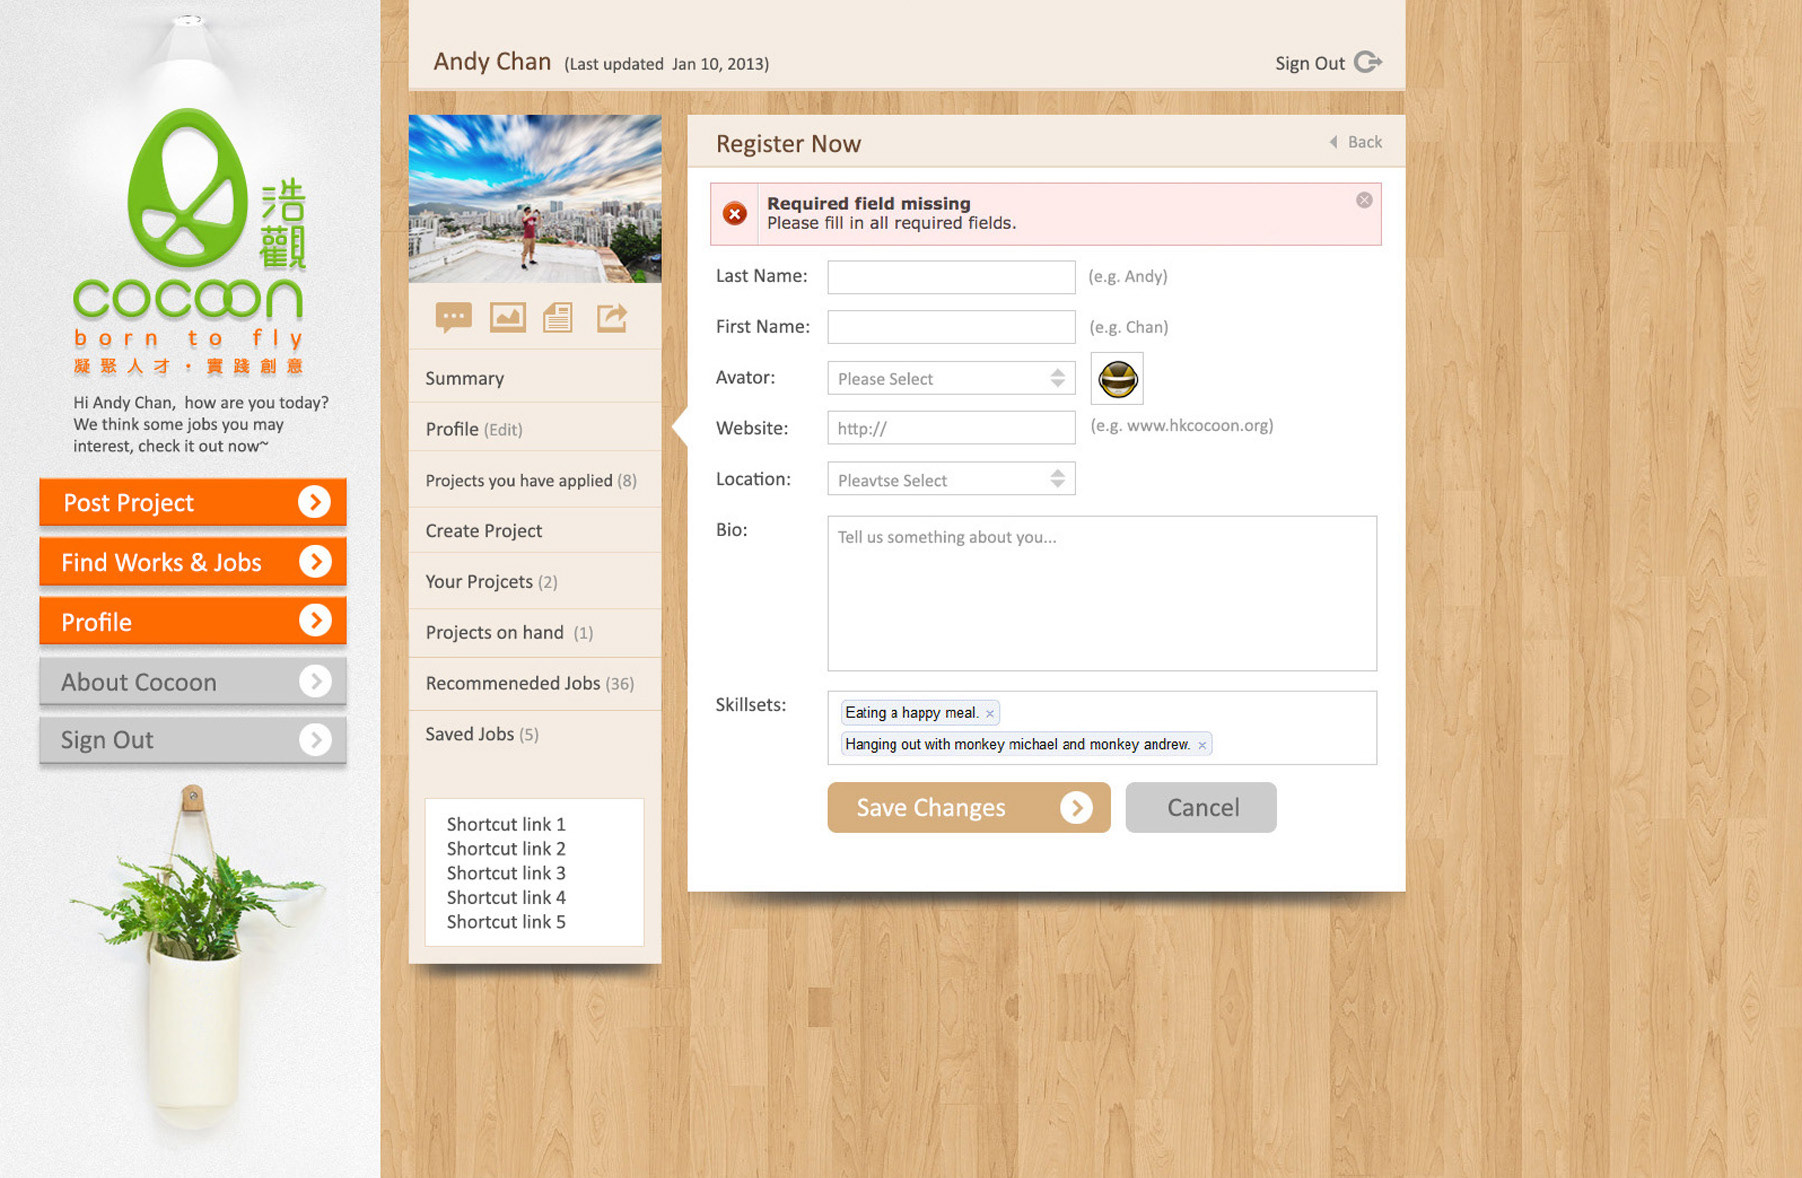The height and width of the screenshot is (1178, 1802).
Task: Open the Avator 'Please Select' dropdown
Action: 951,378
